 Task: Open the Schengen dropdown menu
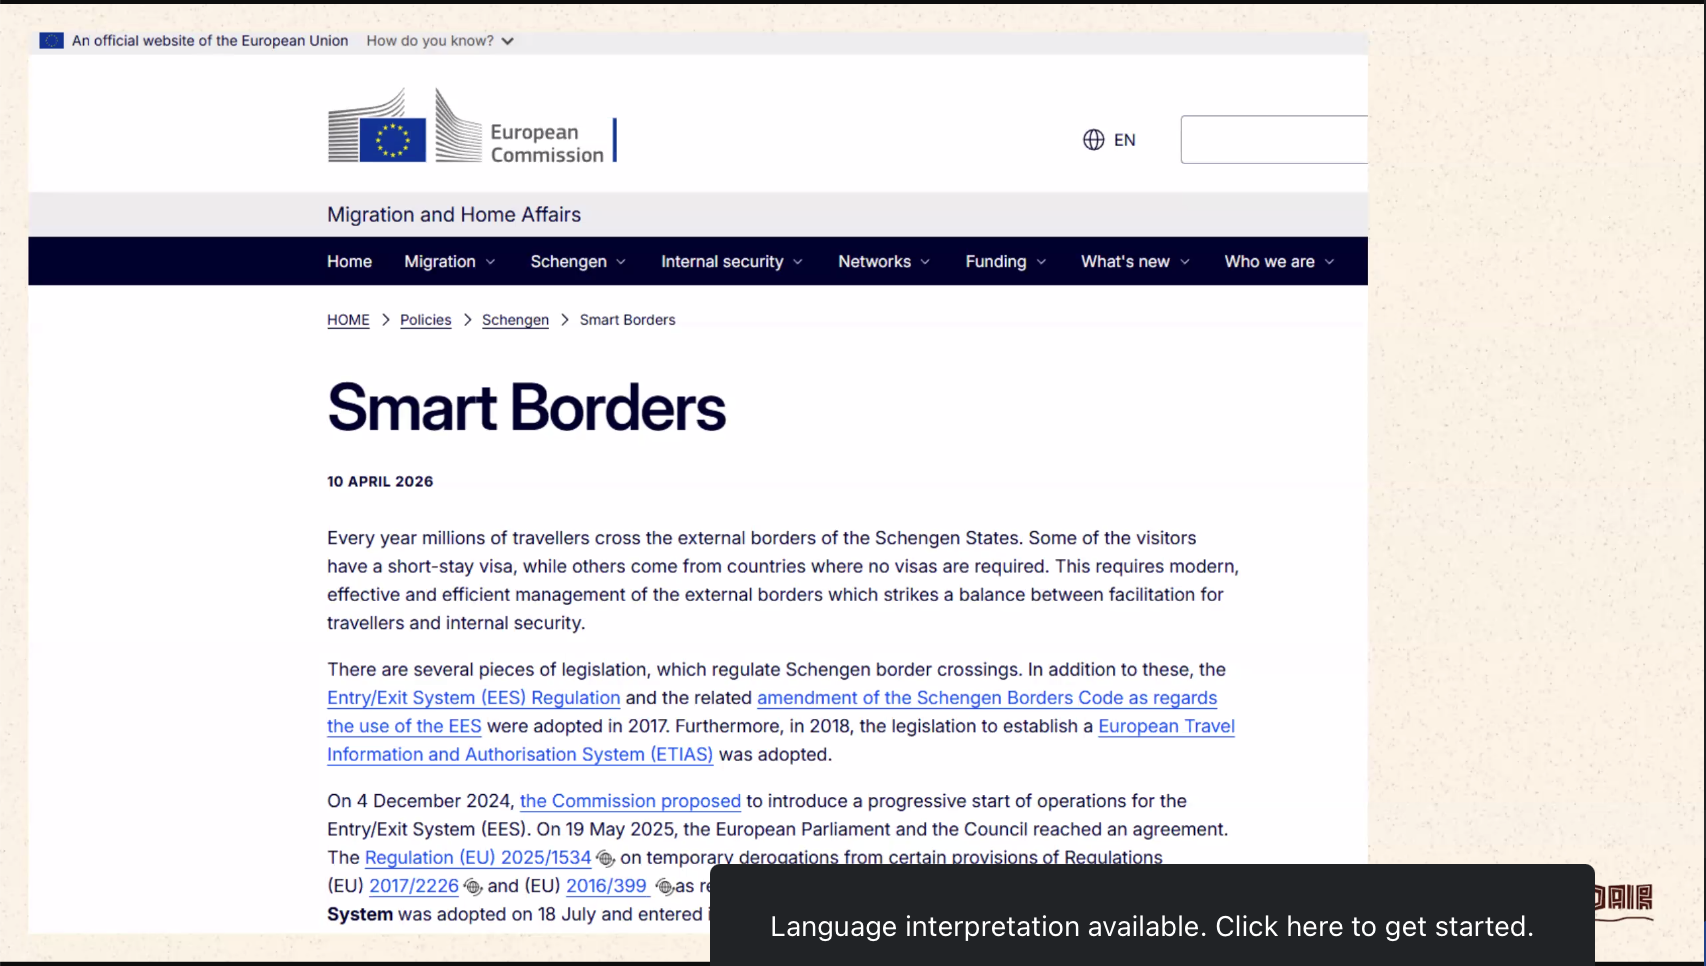(578, 261)
